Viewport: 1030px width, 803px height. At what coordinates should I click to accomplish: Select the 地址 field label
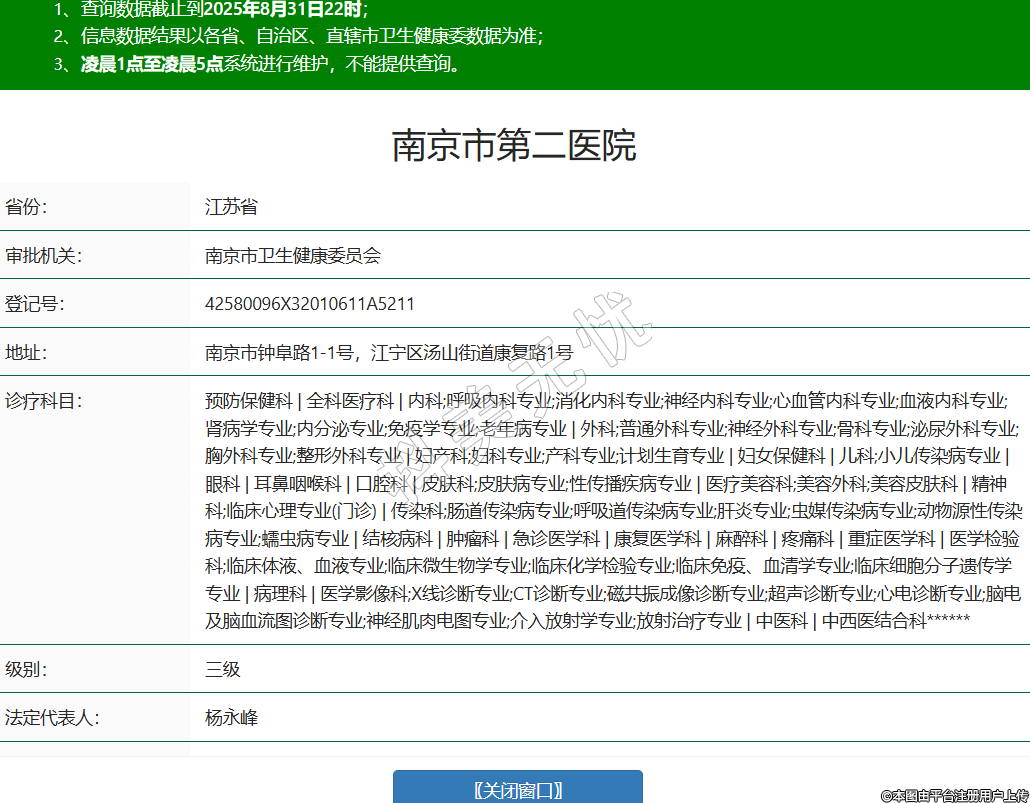pyautogui.click(x=27, y=352)
